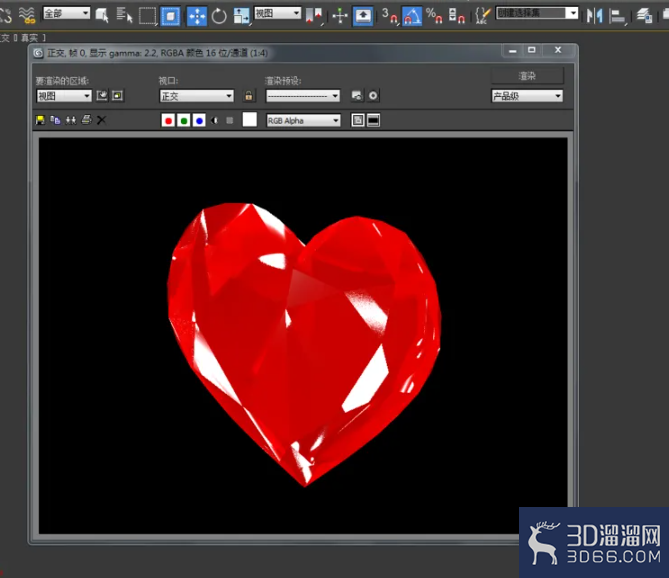Click the render window title bar text
This screenshot has height=578, width=669.
[157, 53]
